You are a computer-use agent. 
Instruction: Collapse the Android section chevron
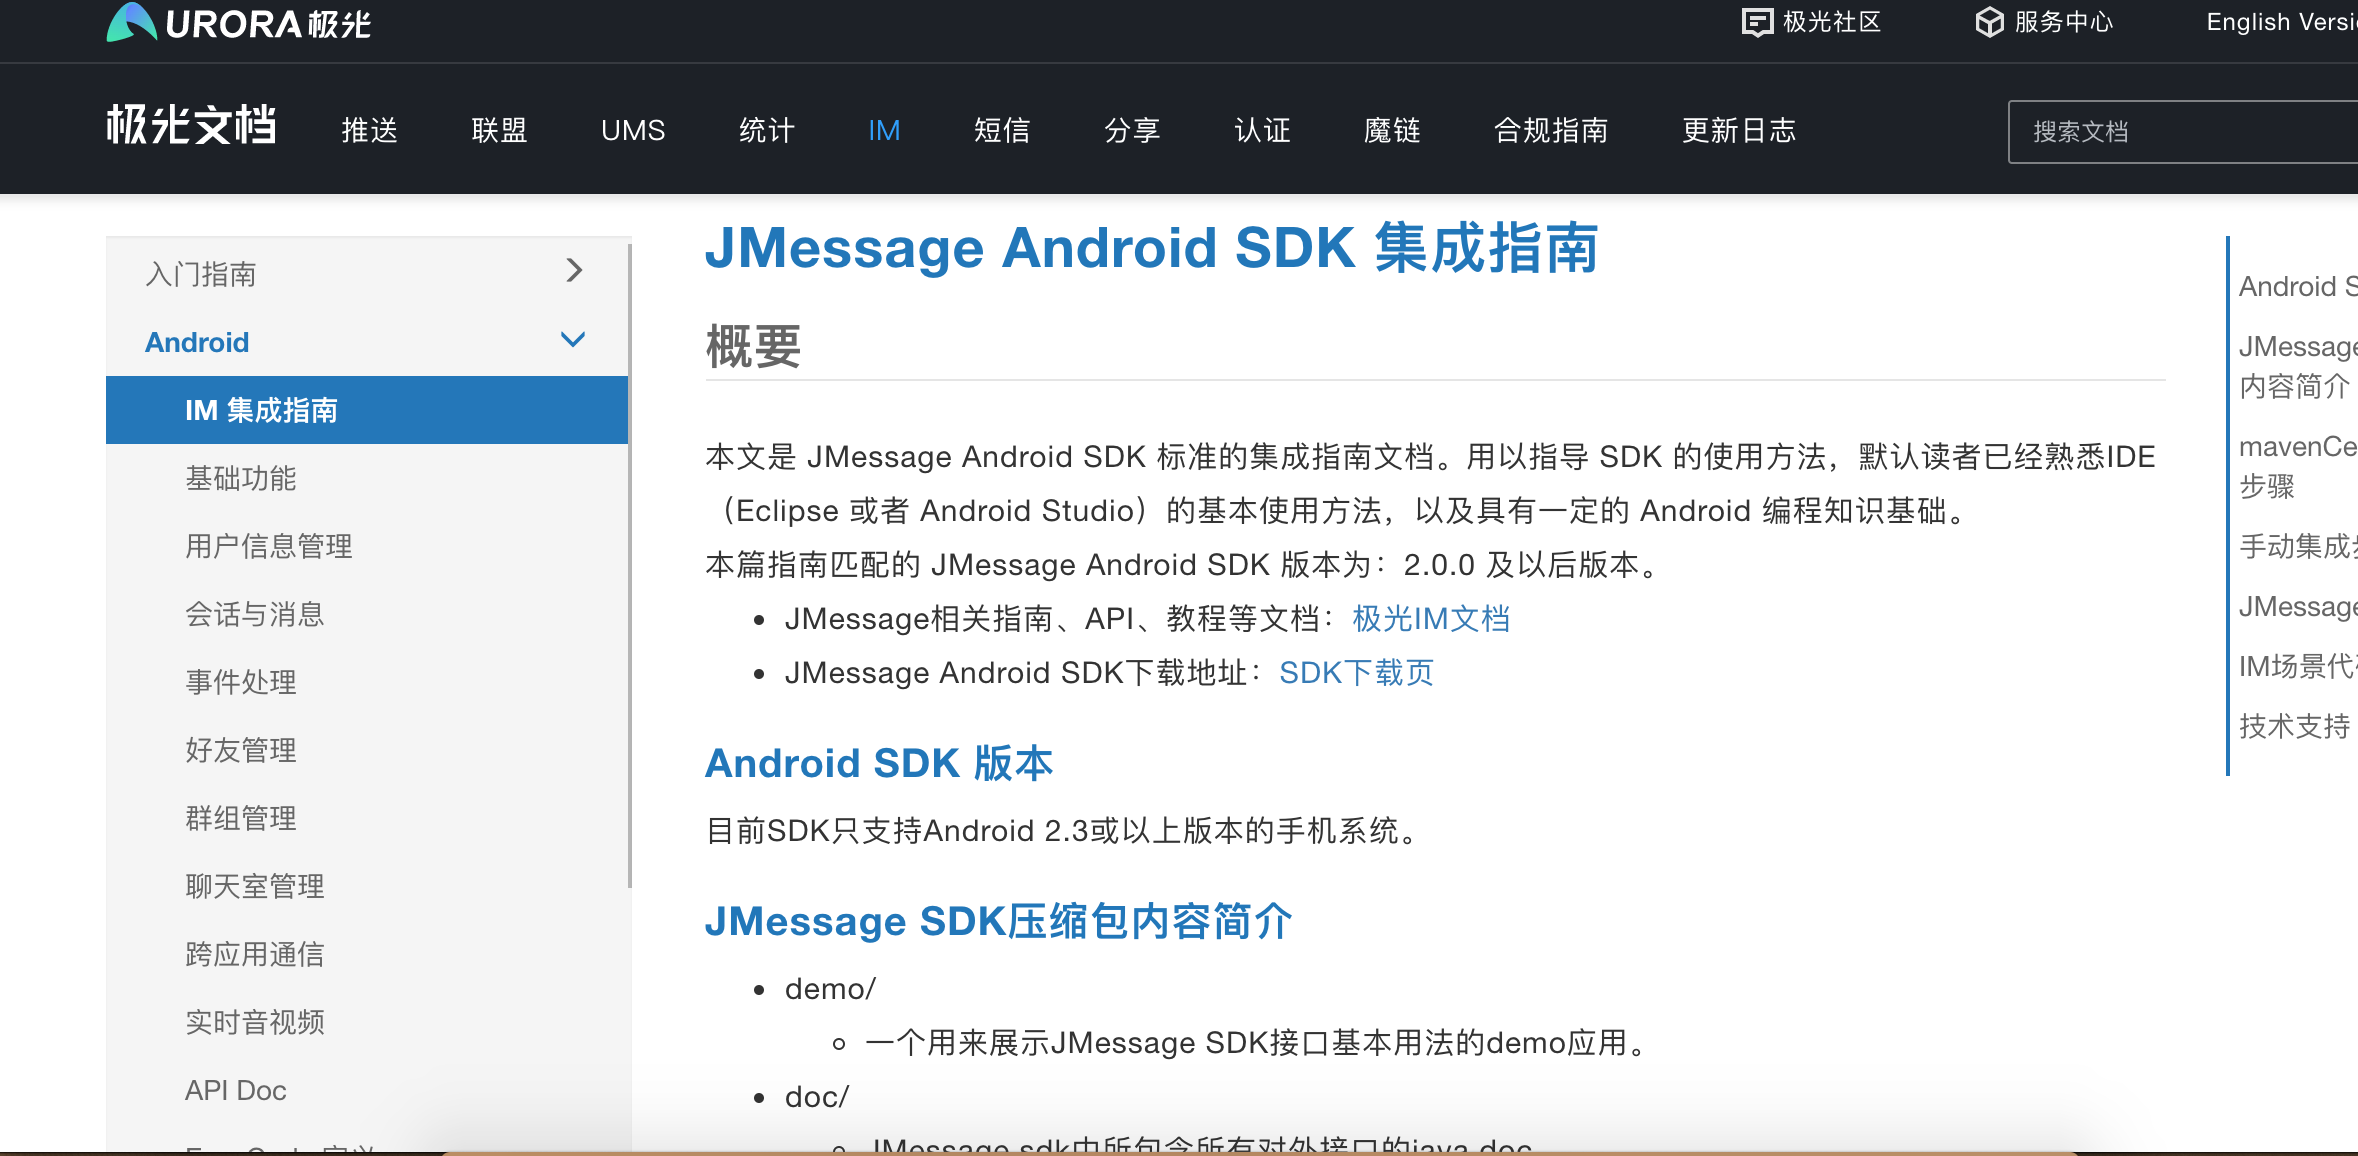[x=573, y=340]
